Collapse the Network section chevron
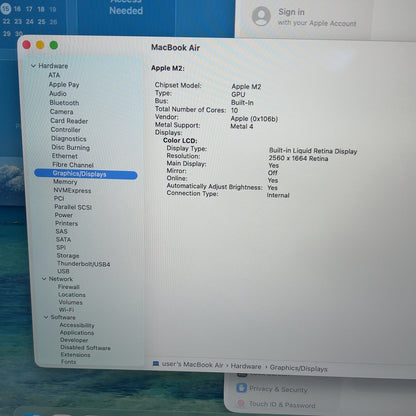This screenshot has height=416, width=416. tap(44, 279)
